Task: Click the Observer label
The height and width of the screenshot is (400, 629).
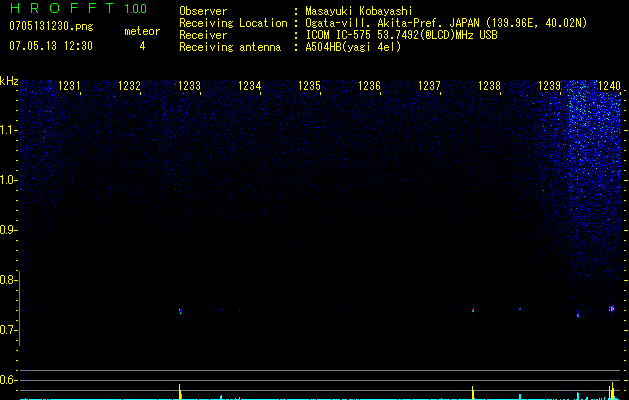Action: (x=203, y=11)
